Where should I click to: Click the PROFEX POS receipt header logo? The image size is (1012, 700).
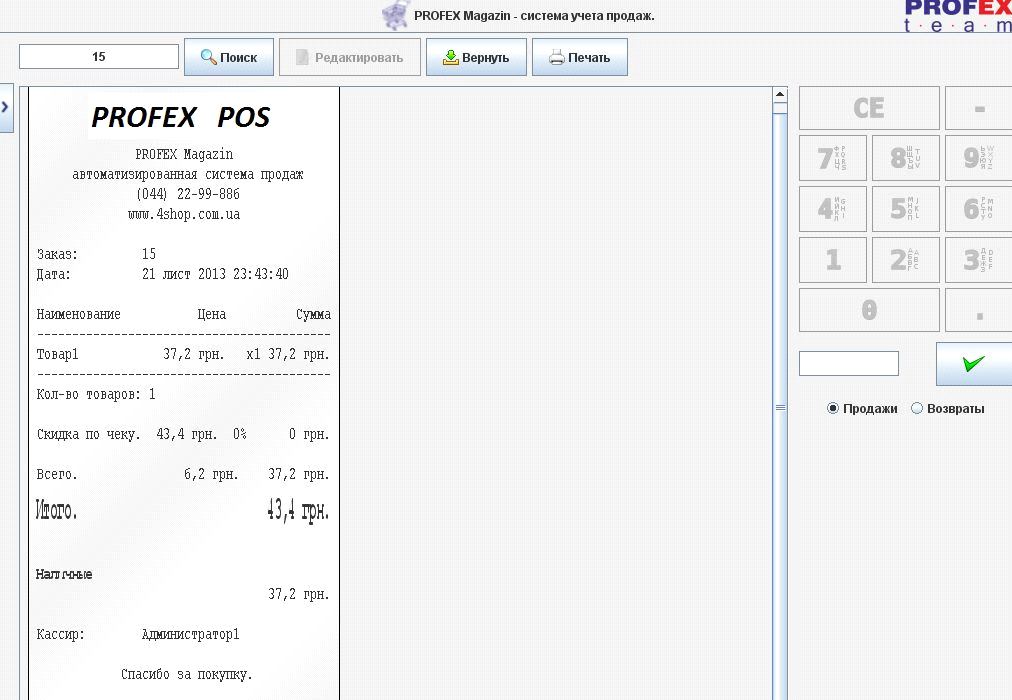[x=181, y=117]
